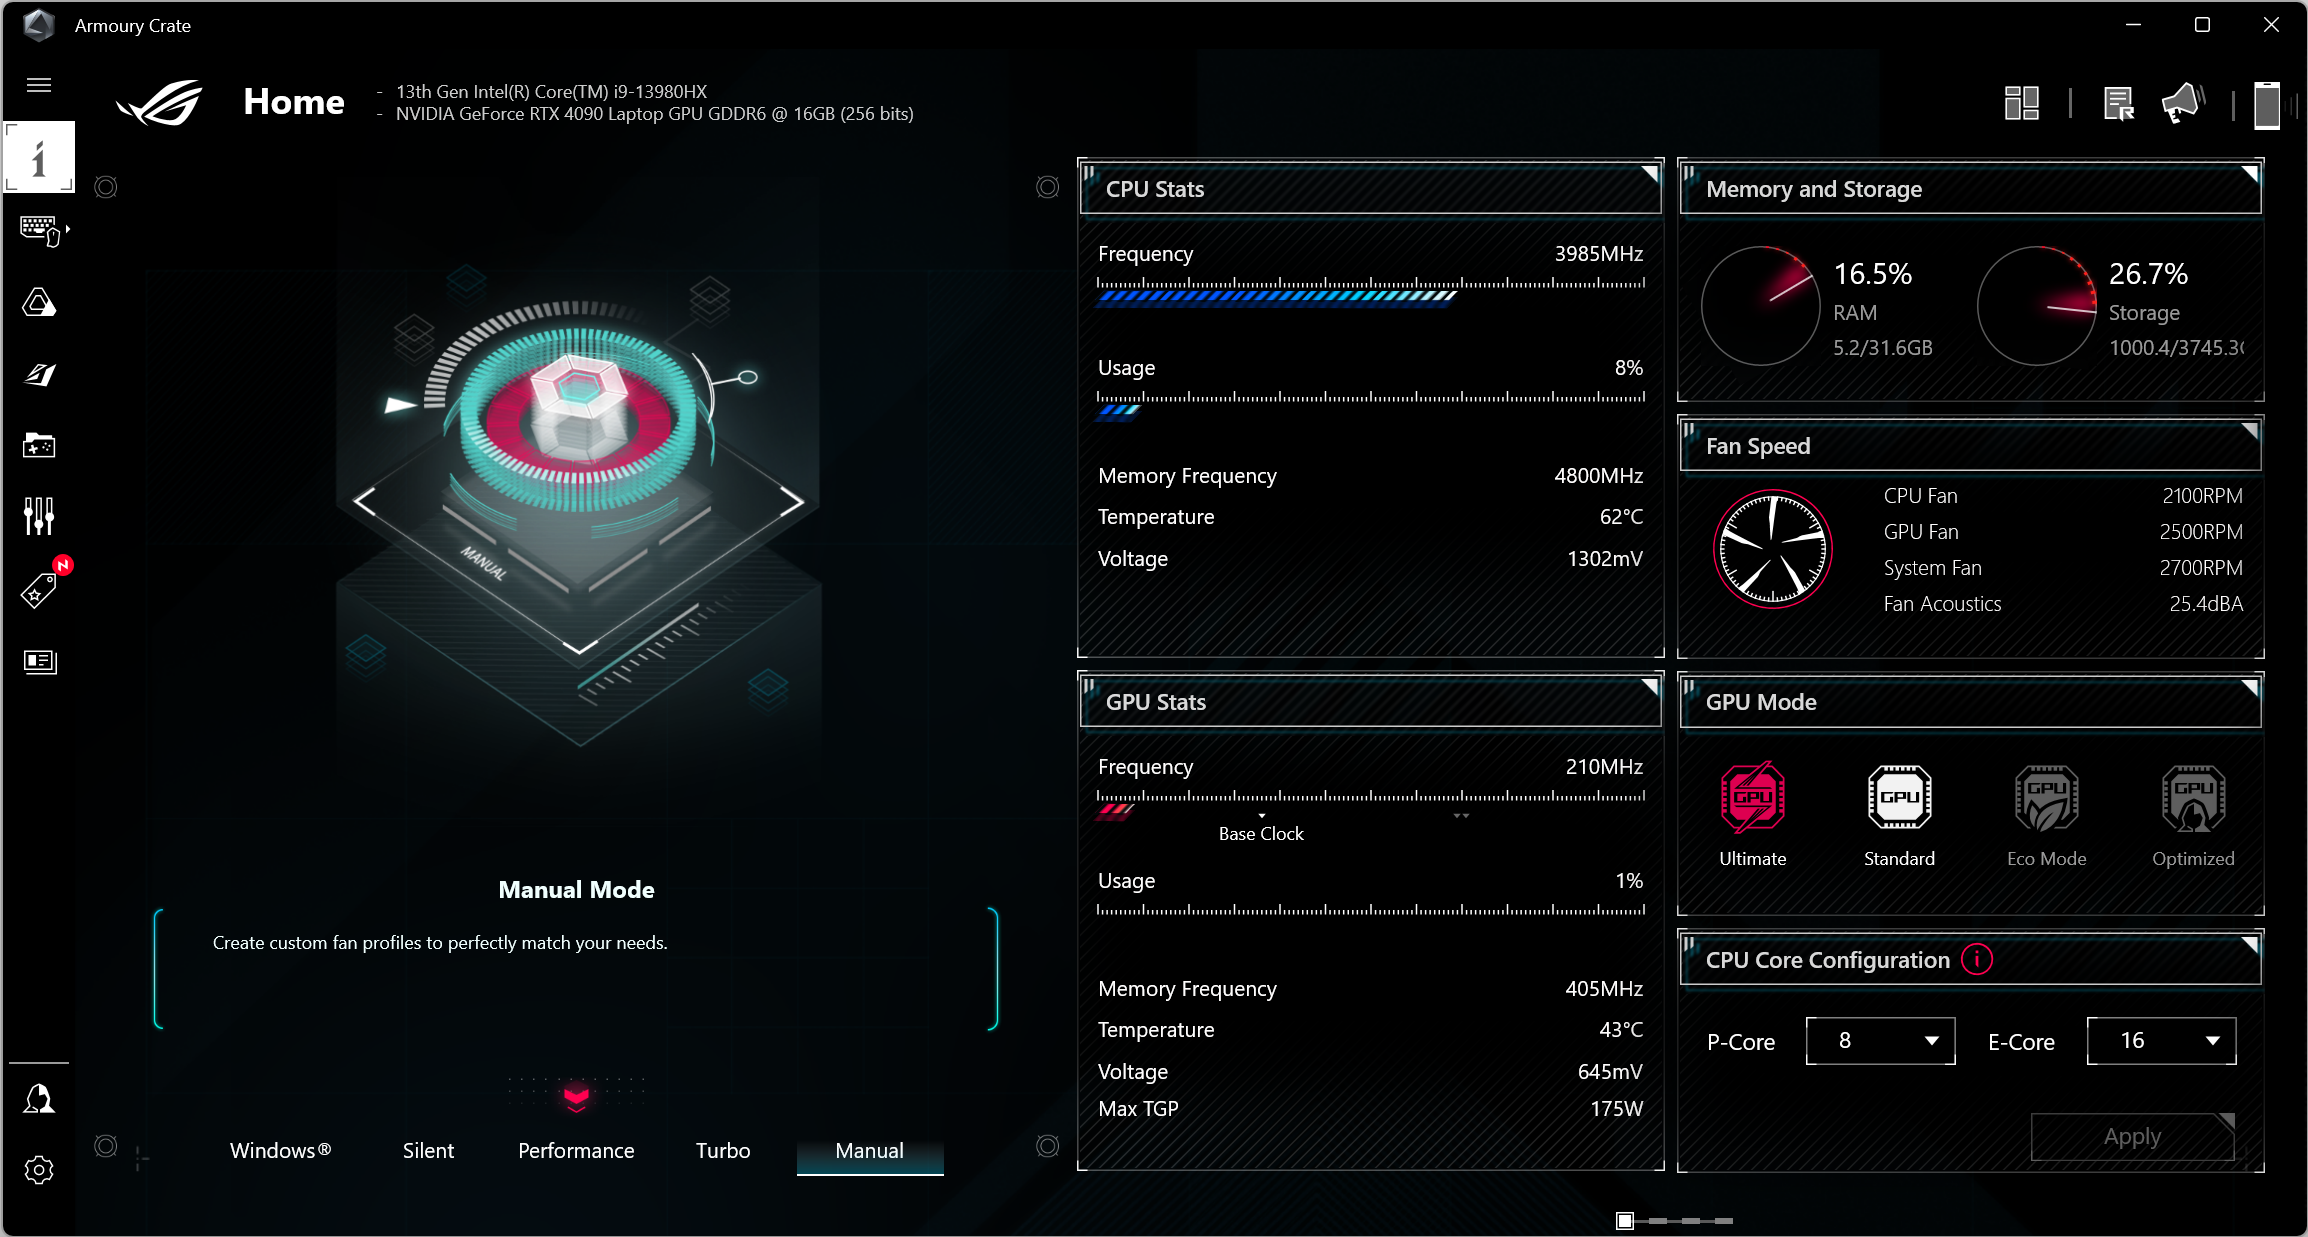Open Scenario Profiles sliders icon in sidebar
The width and height of the screenshot is (2308, 1237).
[39, 516]
